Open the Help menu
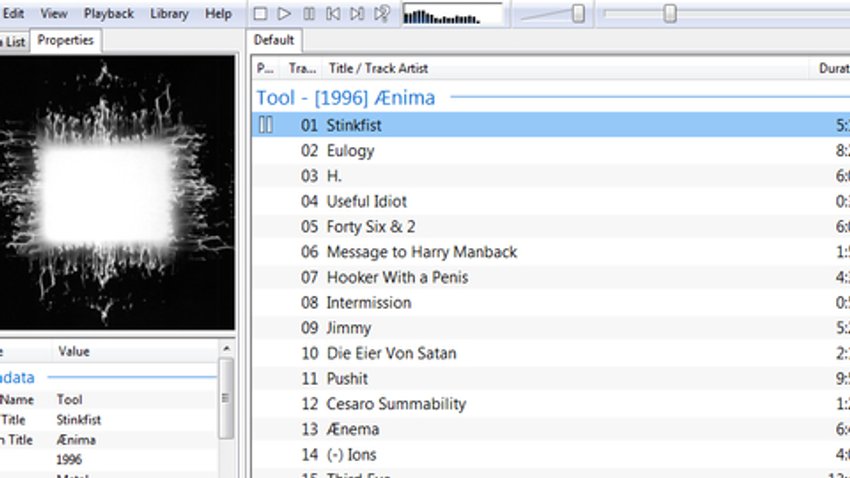850x478 pixels. click(x=218, y=14)
